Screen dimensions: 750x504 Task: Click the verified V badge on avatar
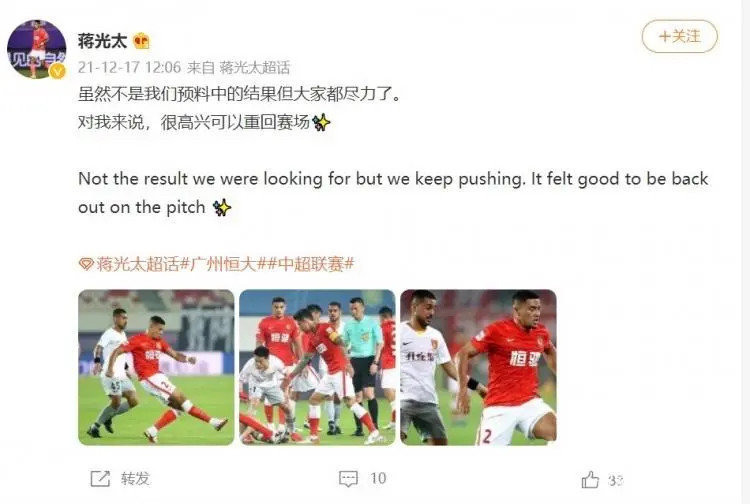point(58,71)
